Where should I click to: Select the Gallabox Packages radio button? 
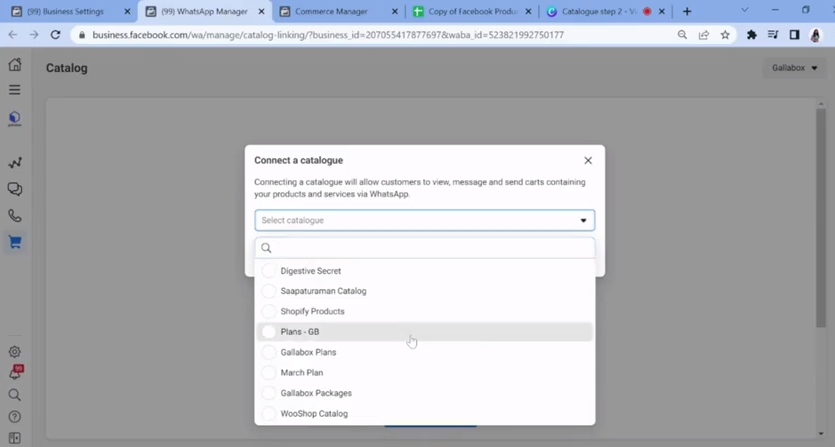269,393
